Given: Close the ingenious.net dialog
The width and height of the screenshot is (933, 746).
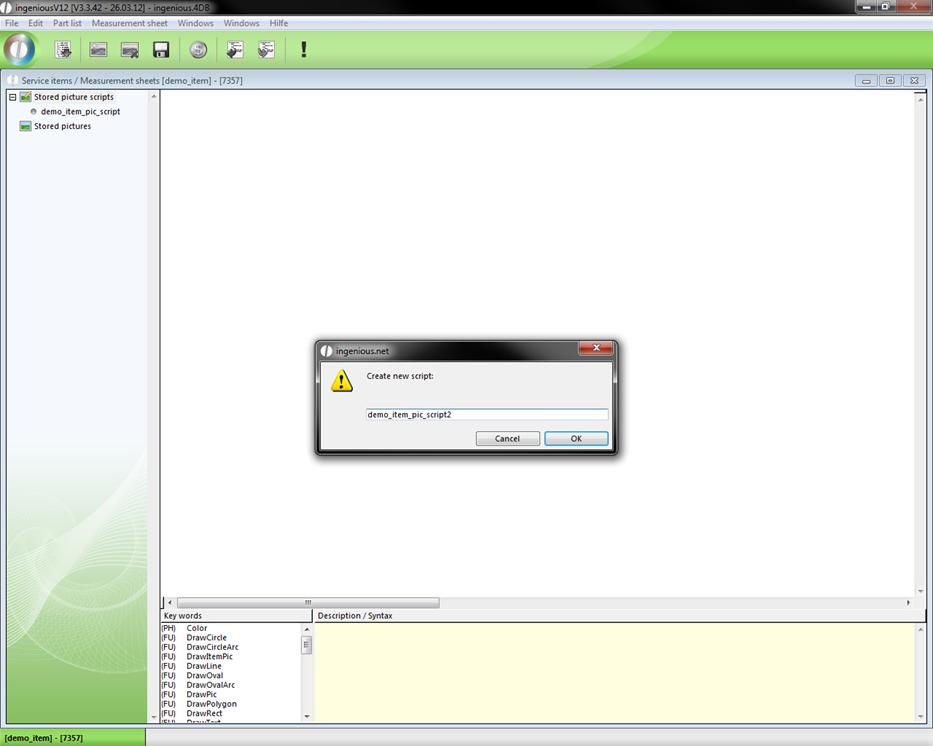Looking at the screenshot, I should [596, 348].
